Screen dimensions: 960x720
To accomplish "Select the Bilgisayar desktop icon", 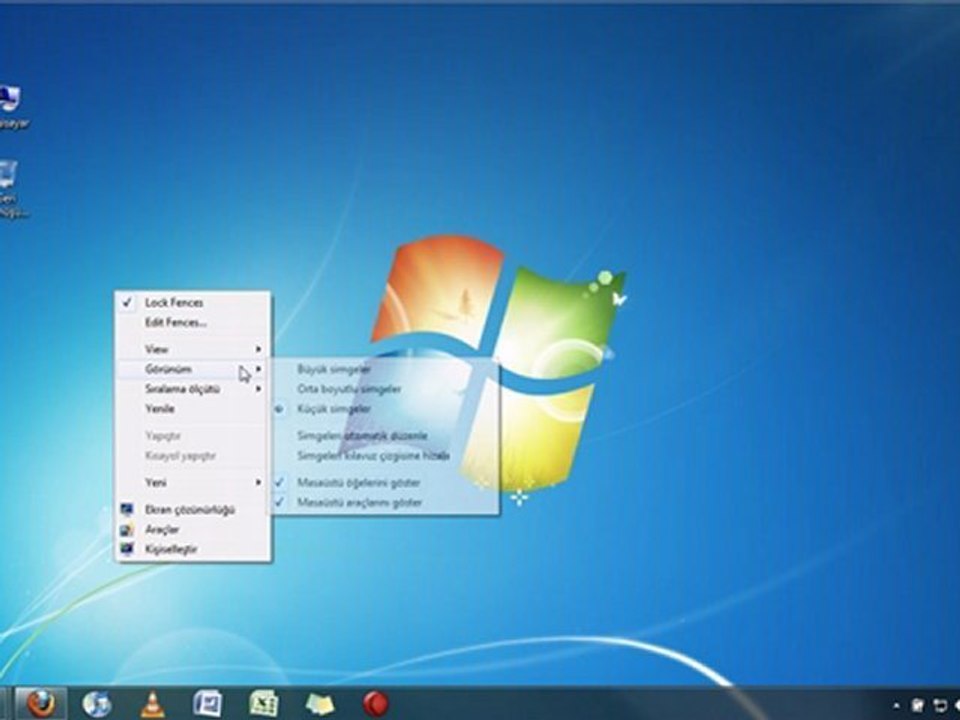I will (x=11, y=107).
